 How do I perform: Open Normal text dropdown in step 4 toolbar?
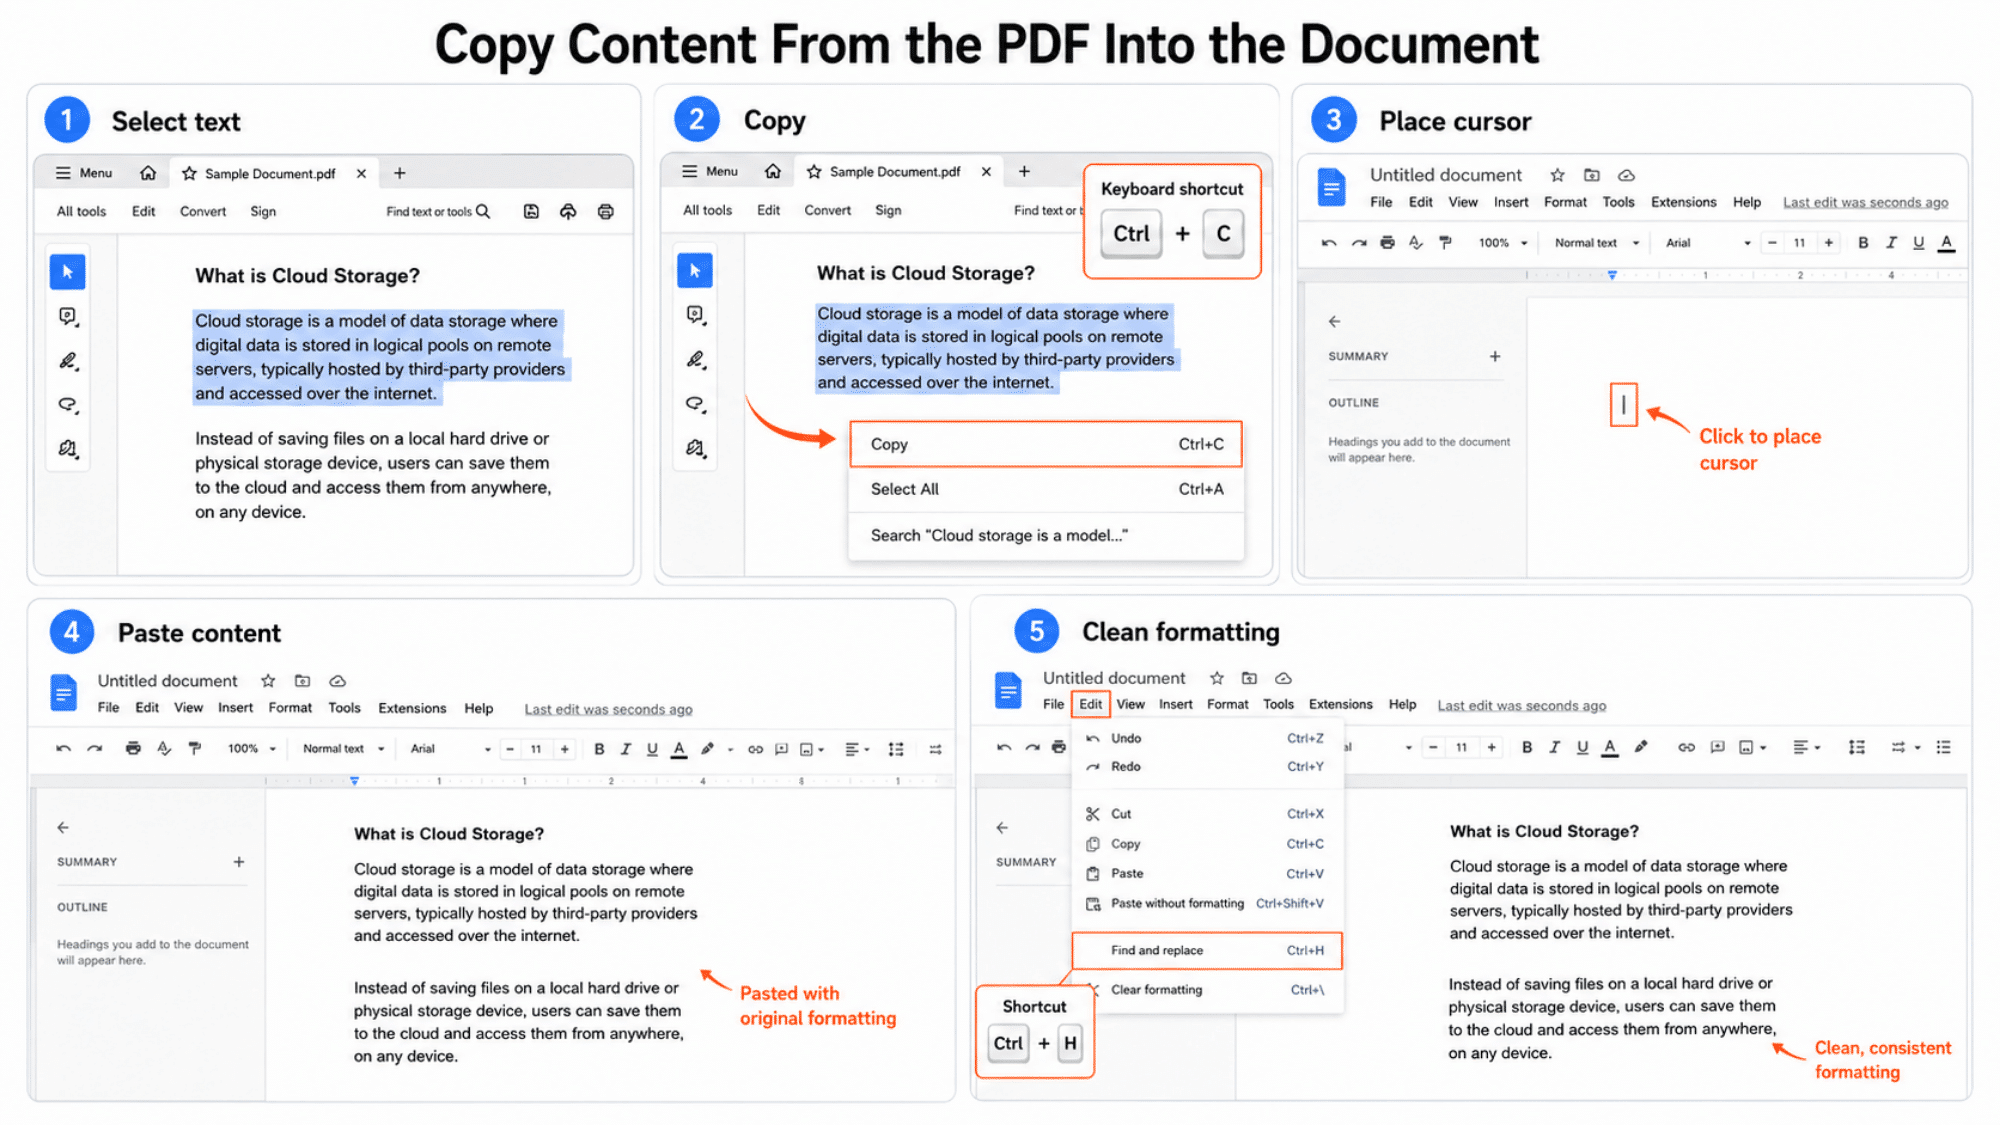343,749
